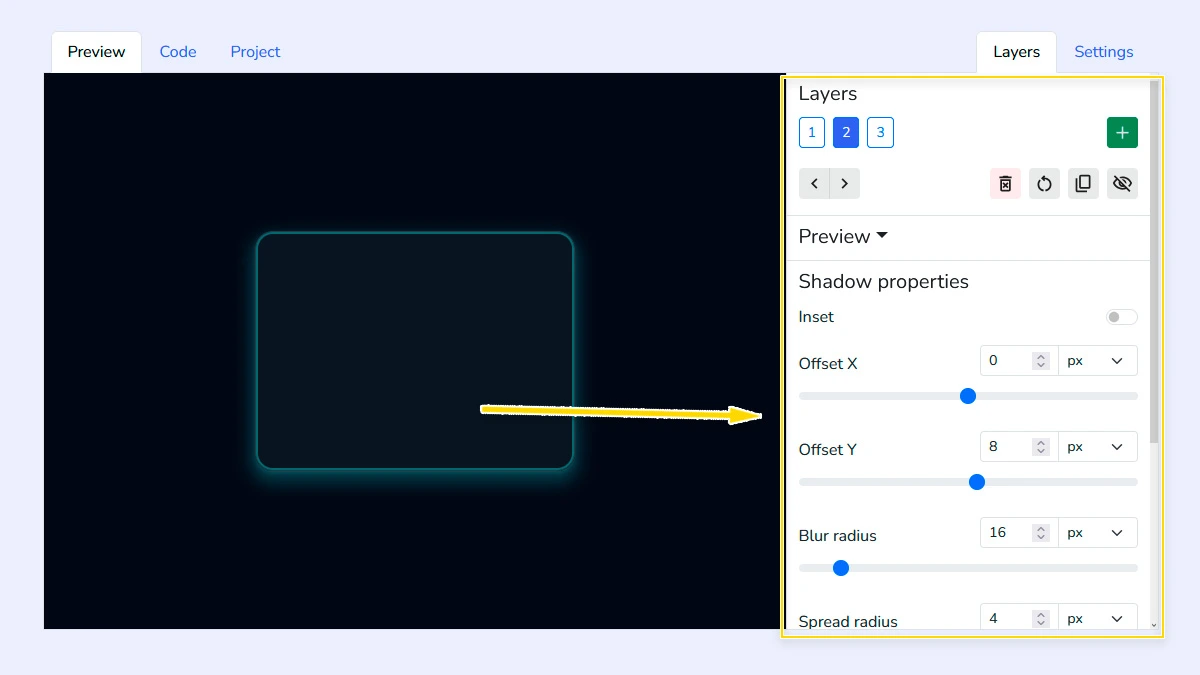Open the Offset X unit dropdown
1200x675 pixels.
pos(1097,360)
